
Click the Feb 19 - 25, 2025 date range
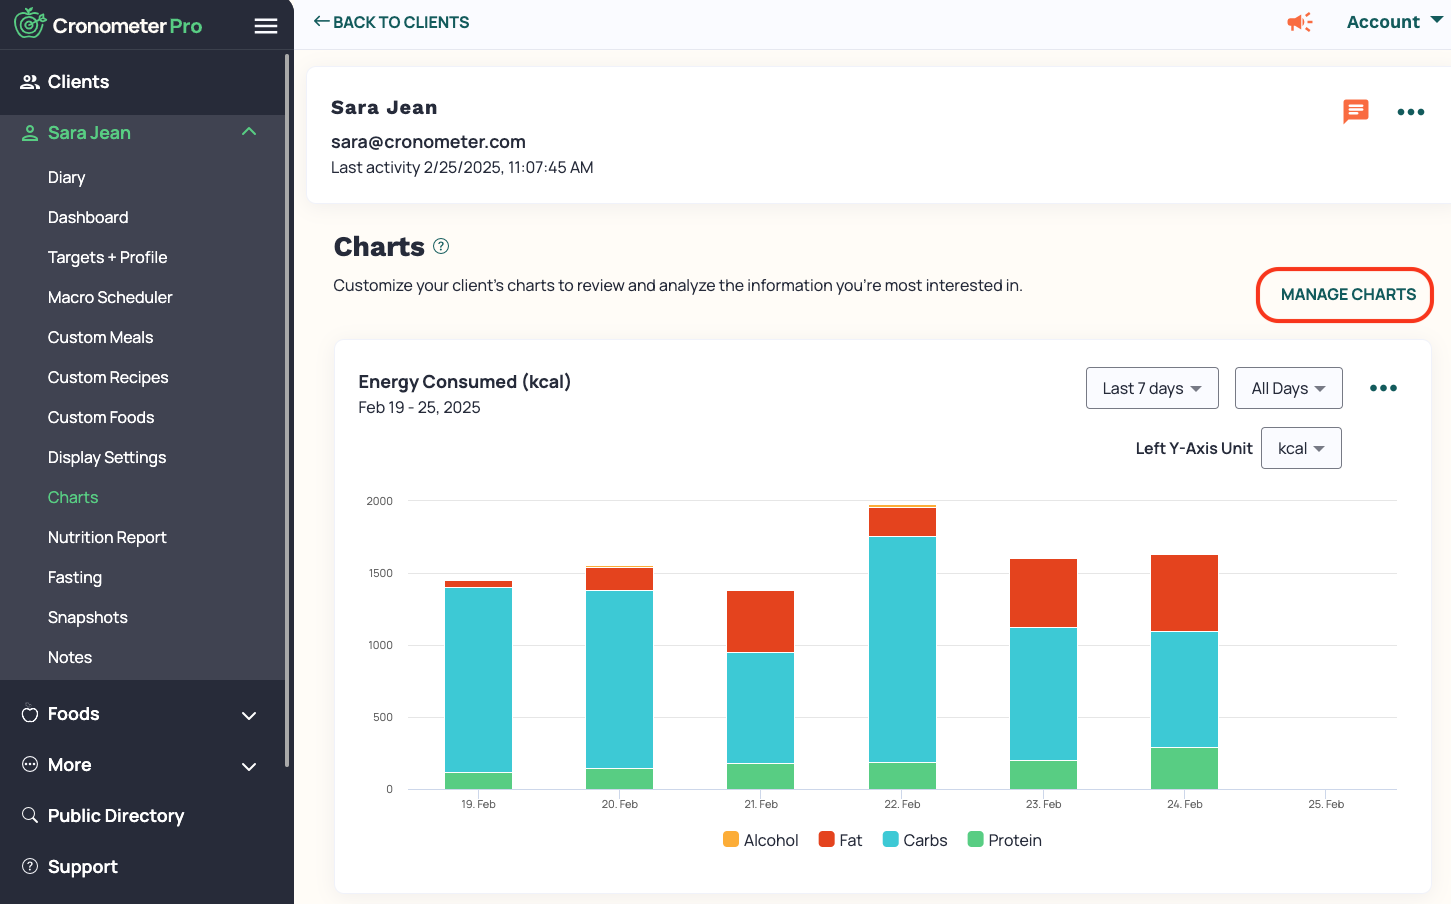pyautogui.click(x=419, y=407)
